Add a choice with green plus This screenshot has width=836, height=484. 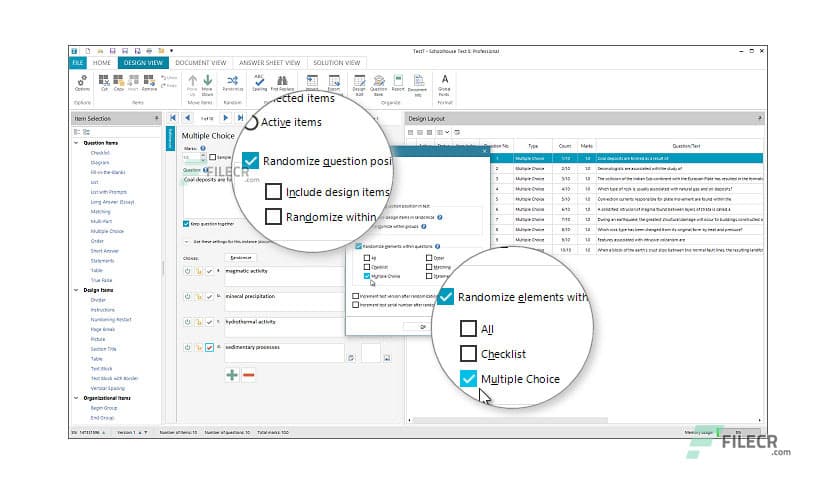[232, 375]
